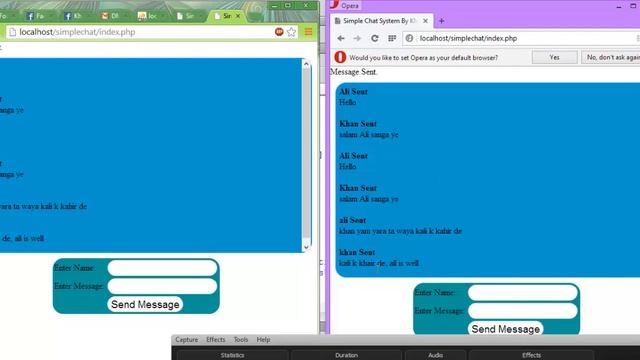
Task: Open the Tools menu in recorder
Action: 241,340
